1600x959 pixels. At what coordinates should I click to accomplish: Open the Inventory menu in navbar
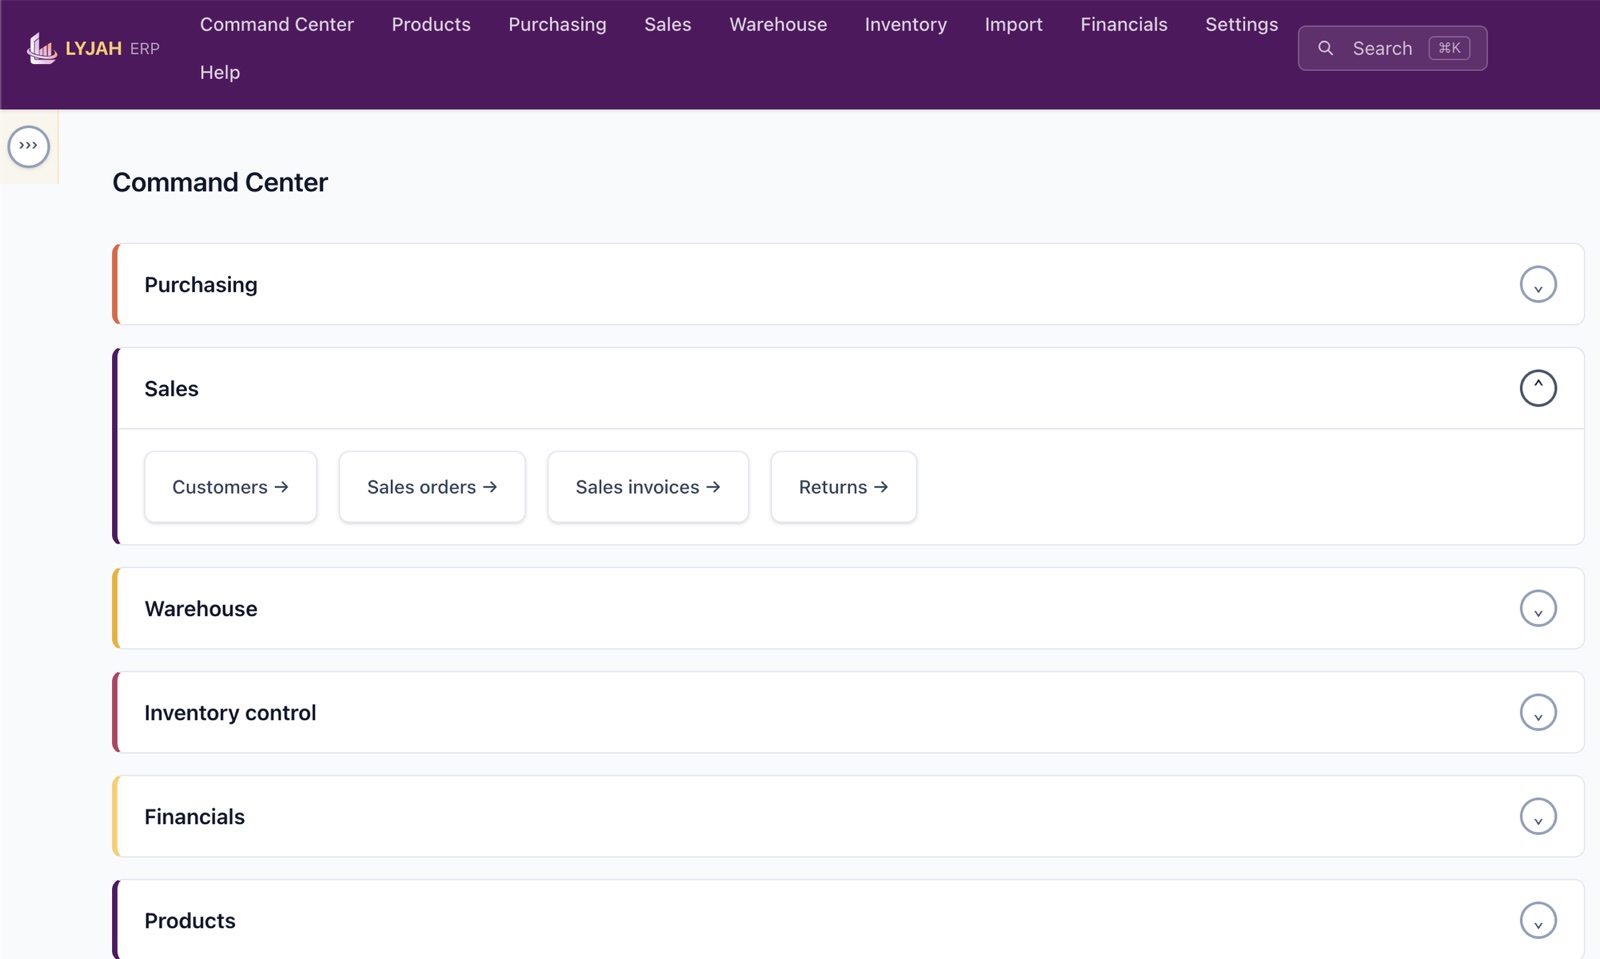coord(906,24)
